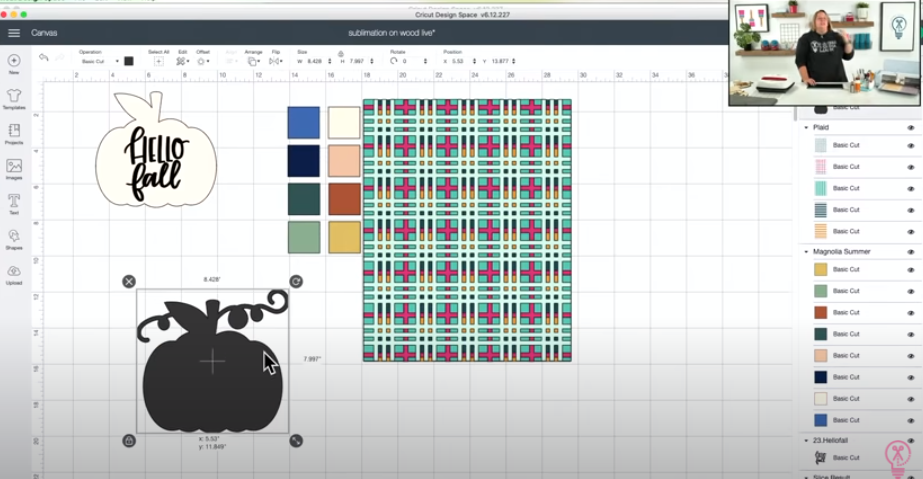The height and width of the screenshot is (479, 923).
Task: Click the Rotate icon in toolbar
Action: (x=394, y=61)
